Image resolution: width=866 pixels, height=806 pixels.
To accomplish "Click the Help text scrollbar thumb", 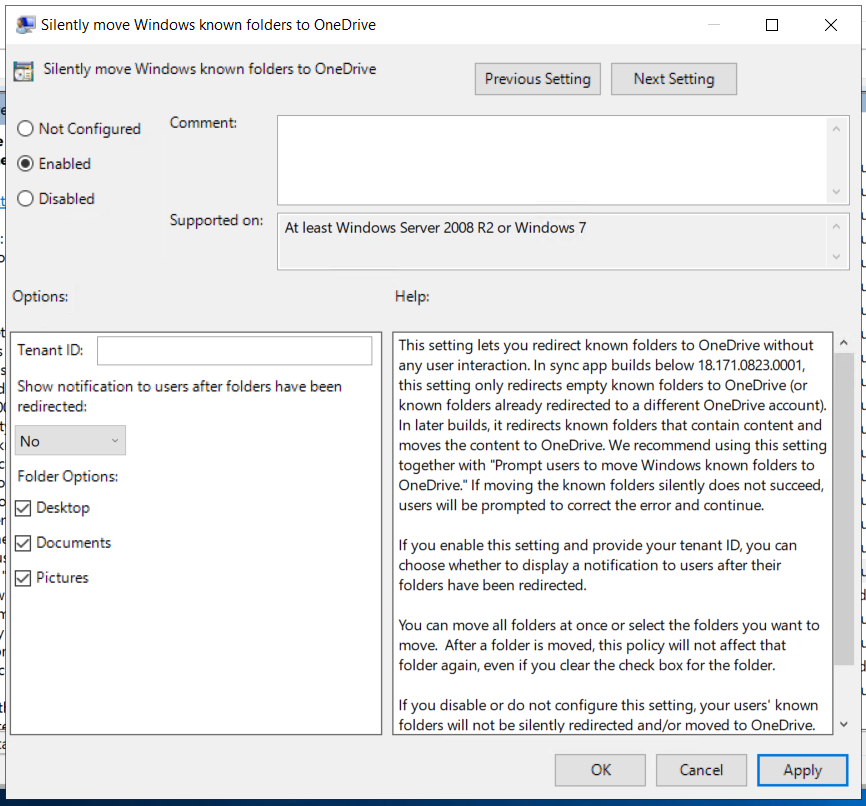I will tap(844, 508).
